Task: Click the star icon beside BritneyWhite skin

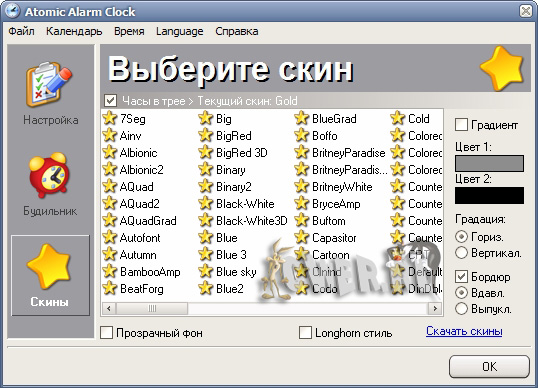Action: pyautogui.click(x=302, y=186)
